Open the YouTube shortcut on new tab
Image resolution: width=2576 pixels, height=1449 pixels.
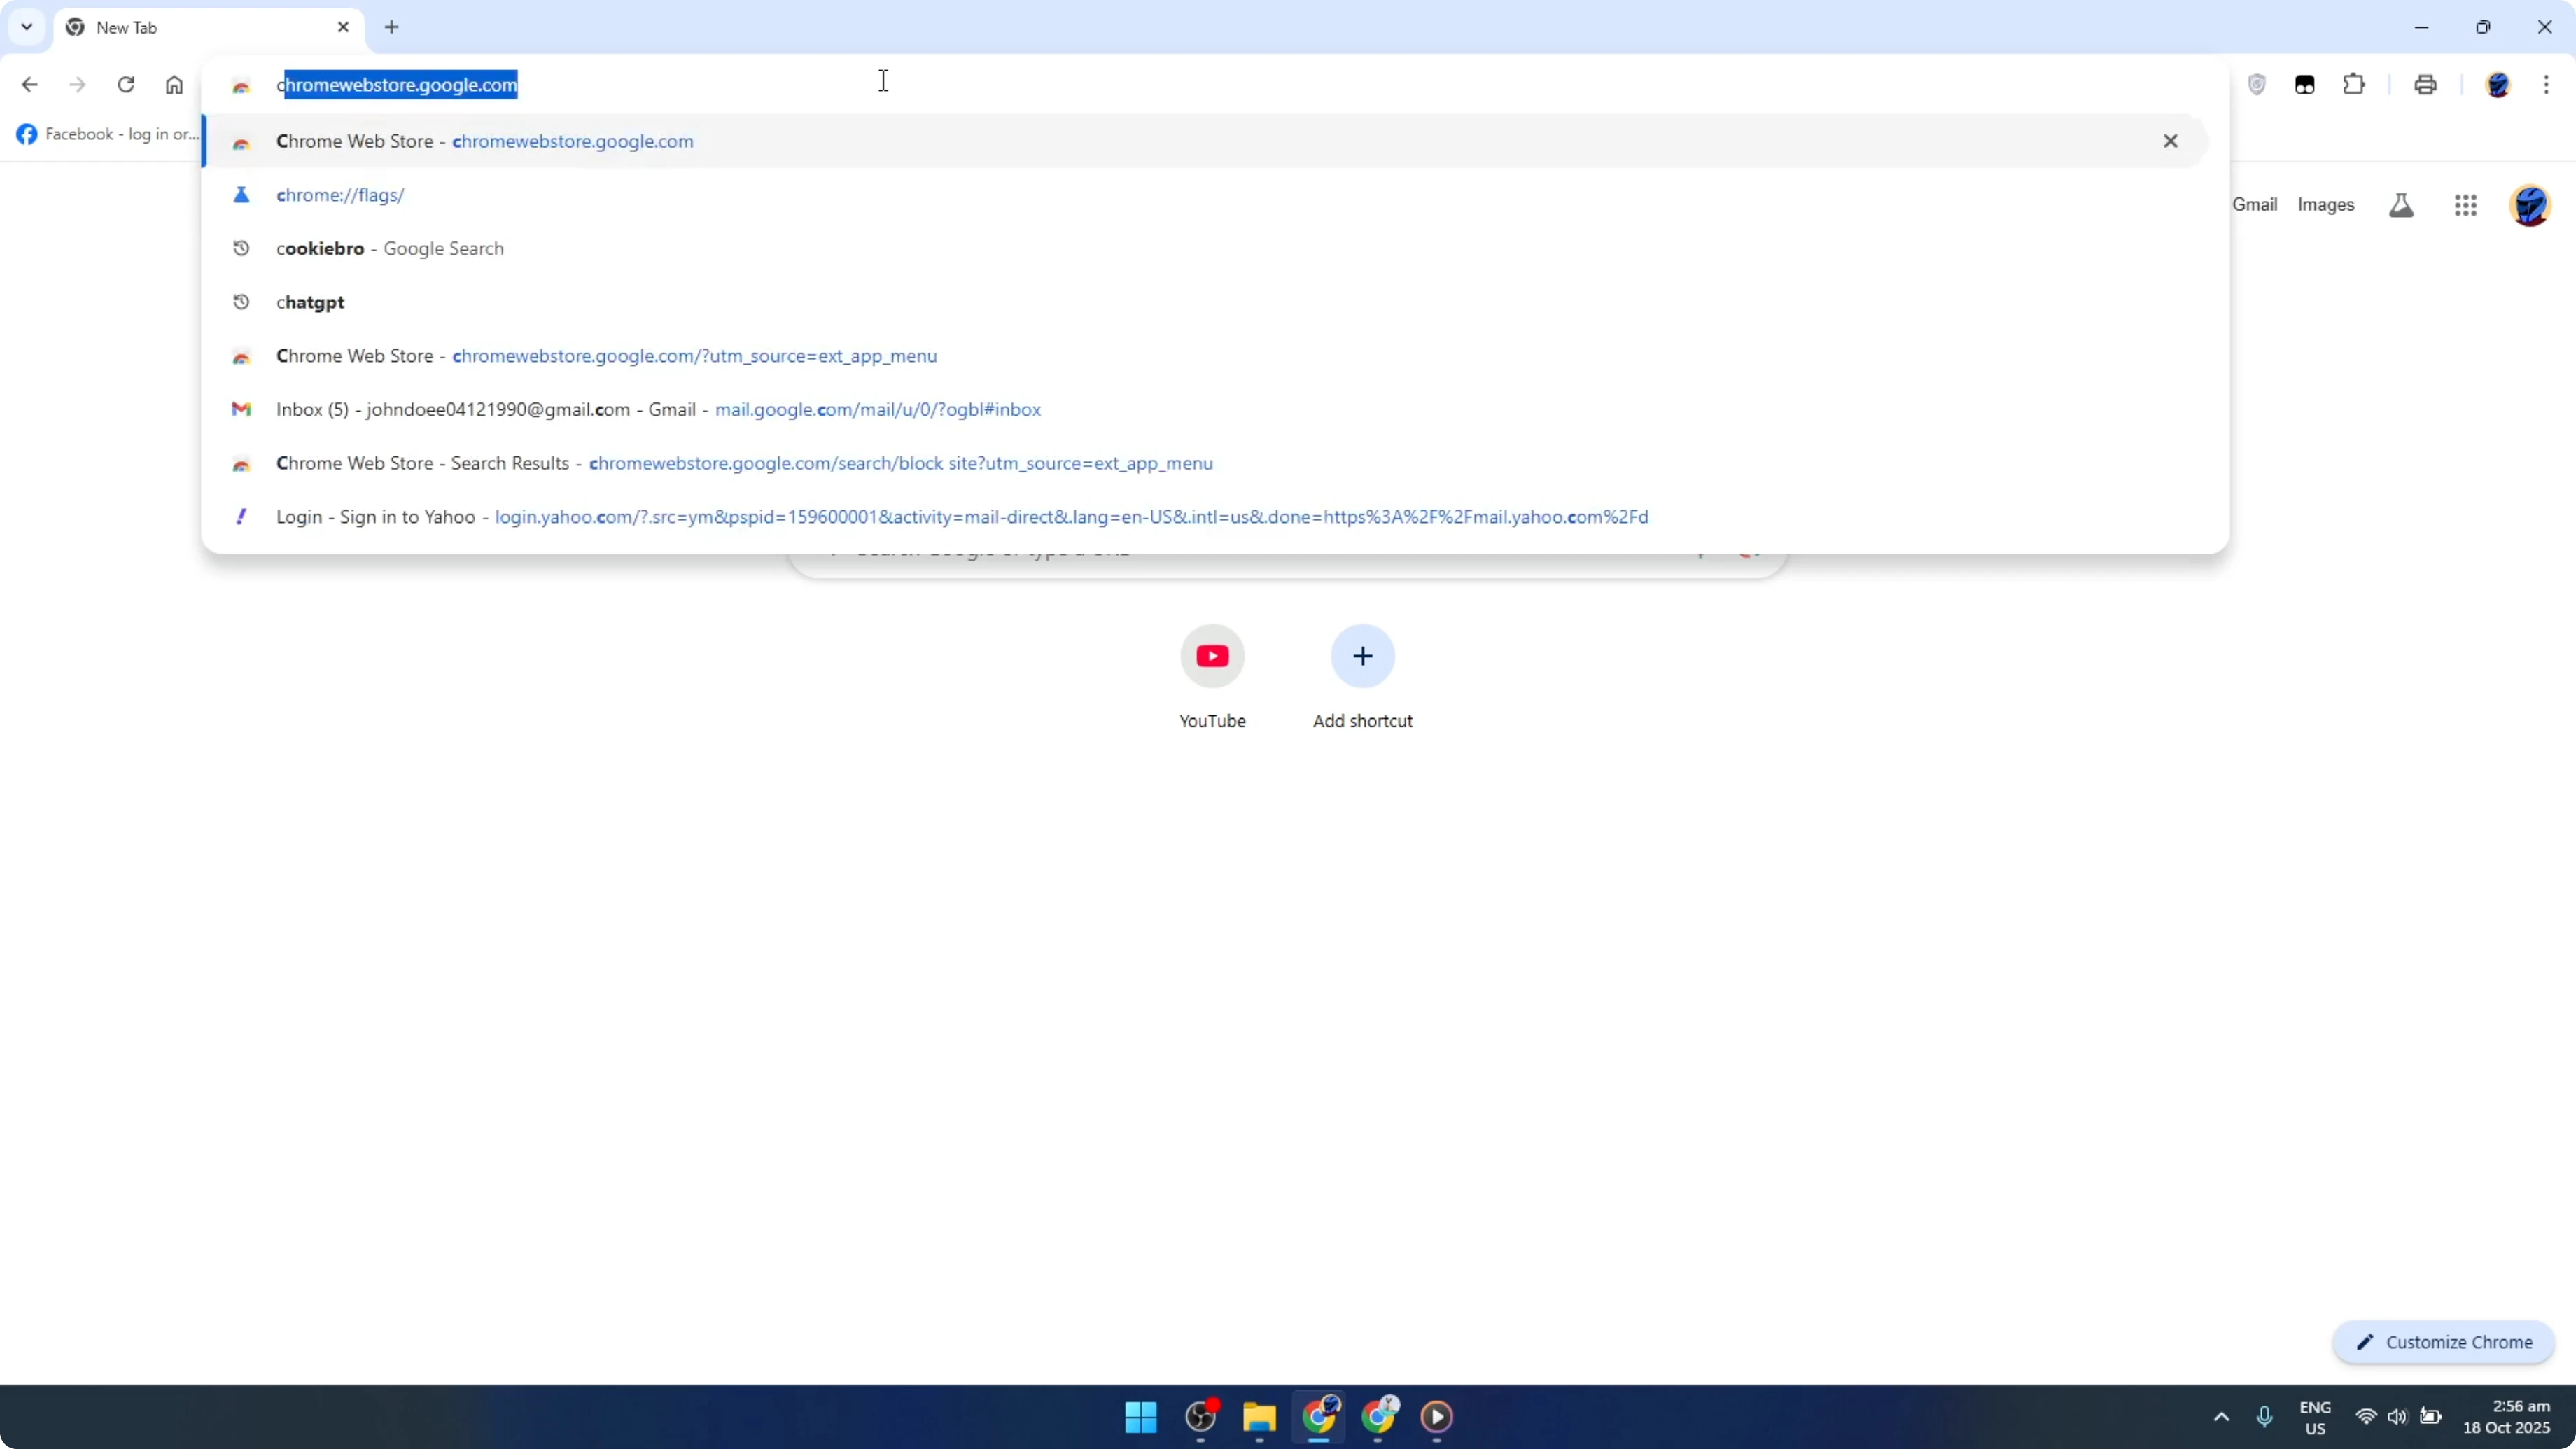coord(1212,657)
